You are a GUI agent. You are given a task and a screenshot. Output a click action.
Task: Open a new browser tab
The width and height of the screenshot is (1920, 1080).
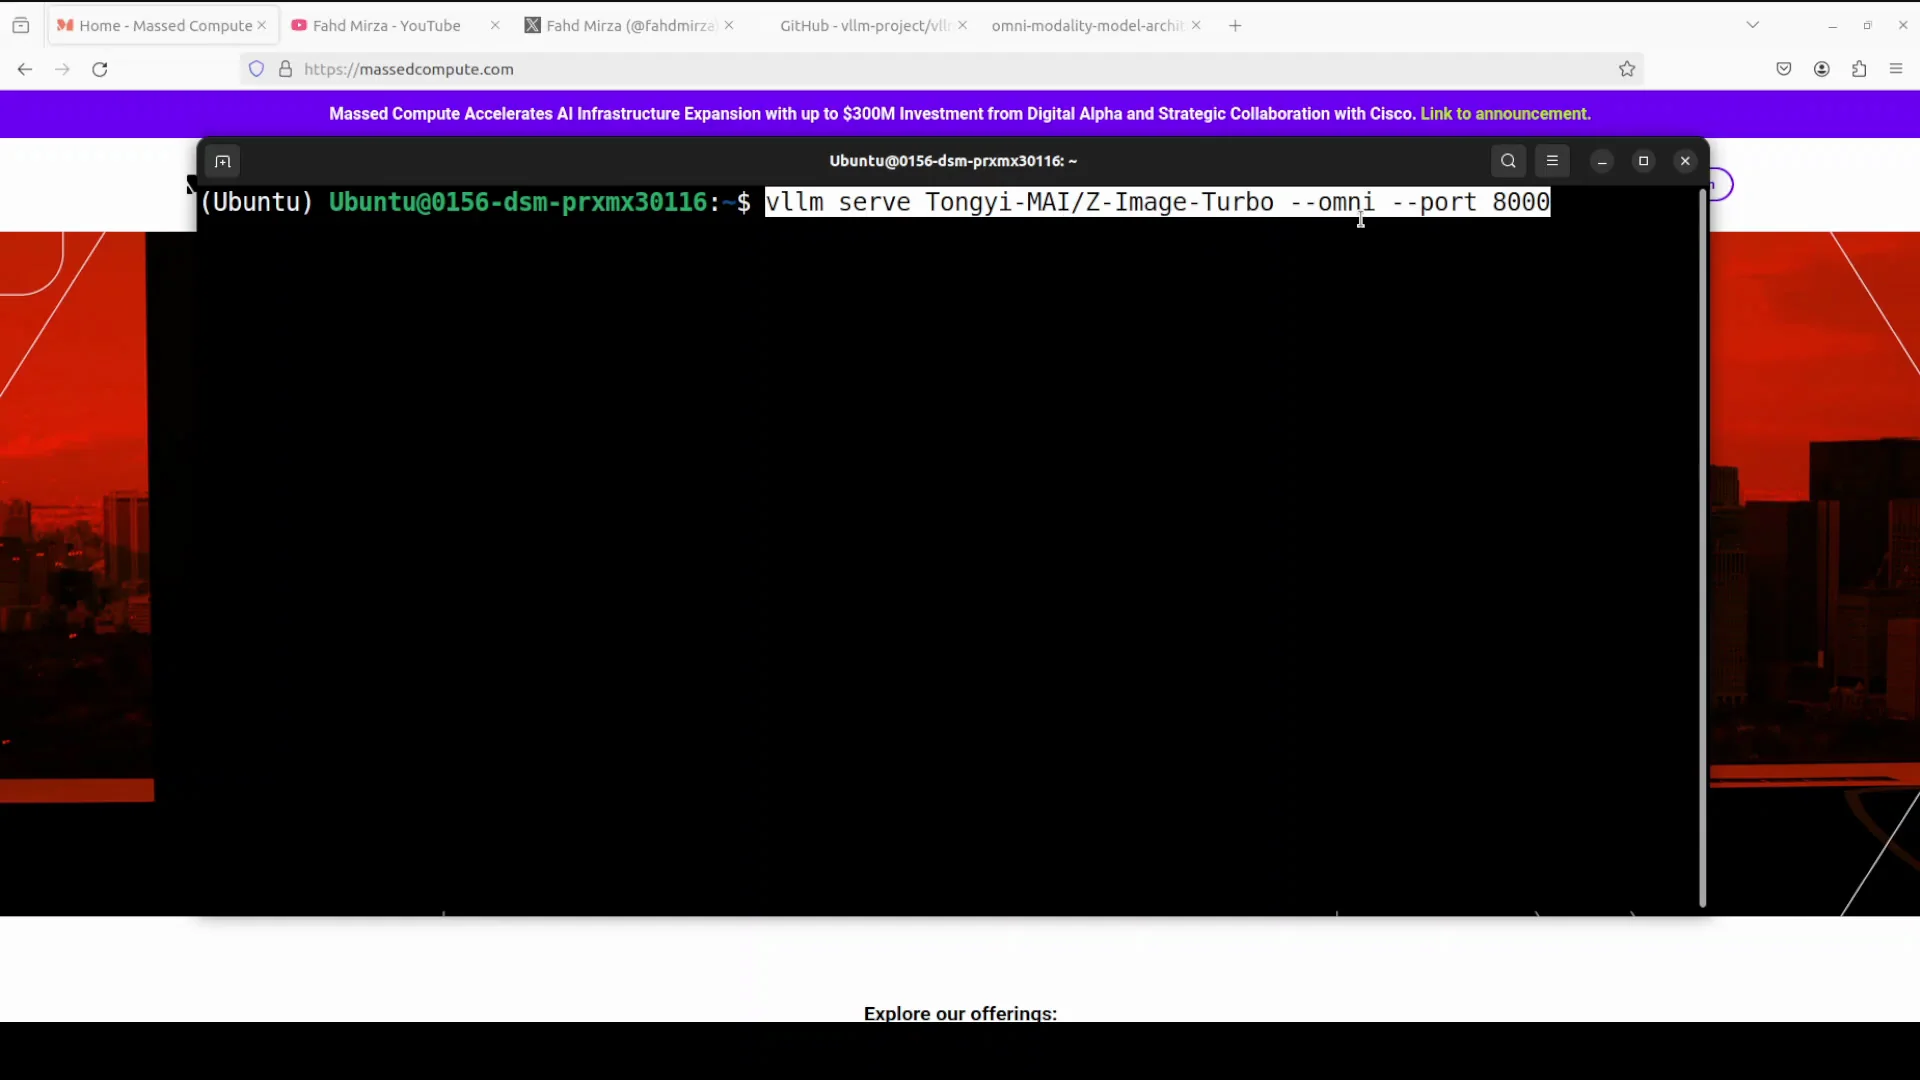[x=1235, y=26]
